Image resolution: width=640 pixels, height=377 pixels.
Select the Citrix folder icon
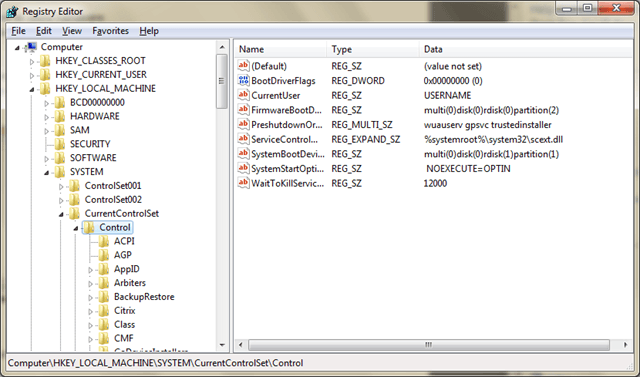coord(104,310)
